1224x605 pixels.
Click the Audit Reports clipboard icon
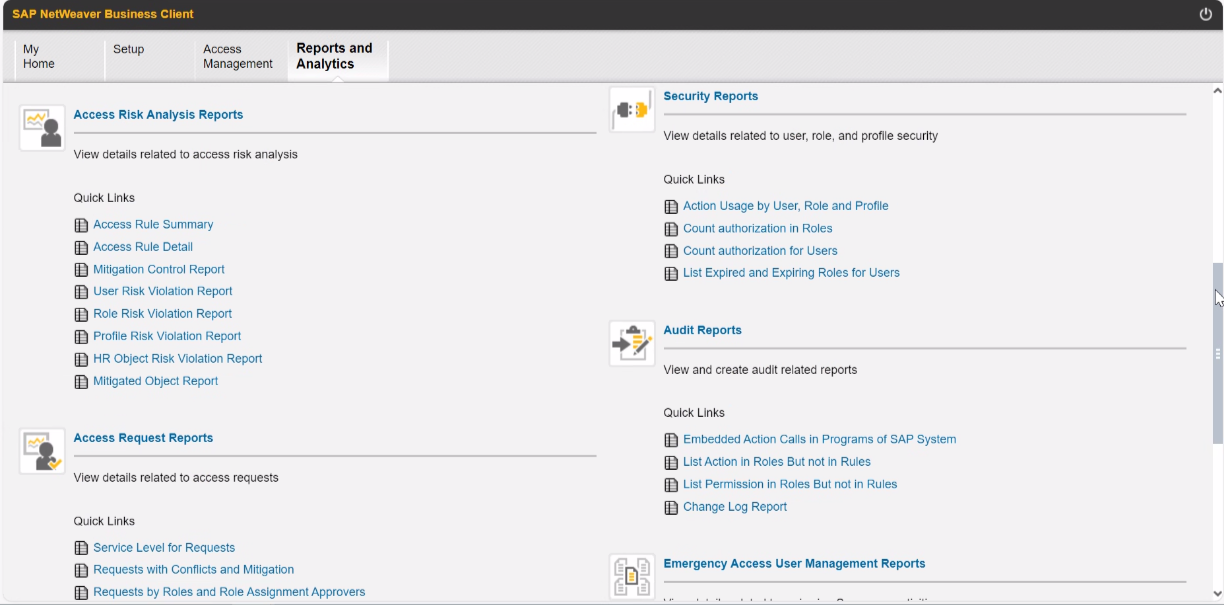point(632,343)
